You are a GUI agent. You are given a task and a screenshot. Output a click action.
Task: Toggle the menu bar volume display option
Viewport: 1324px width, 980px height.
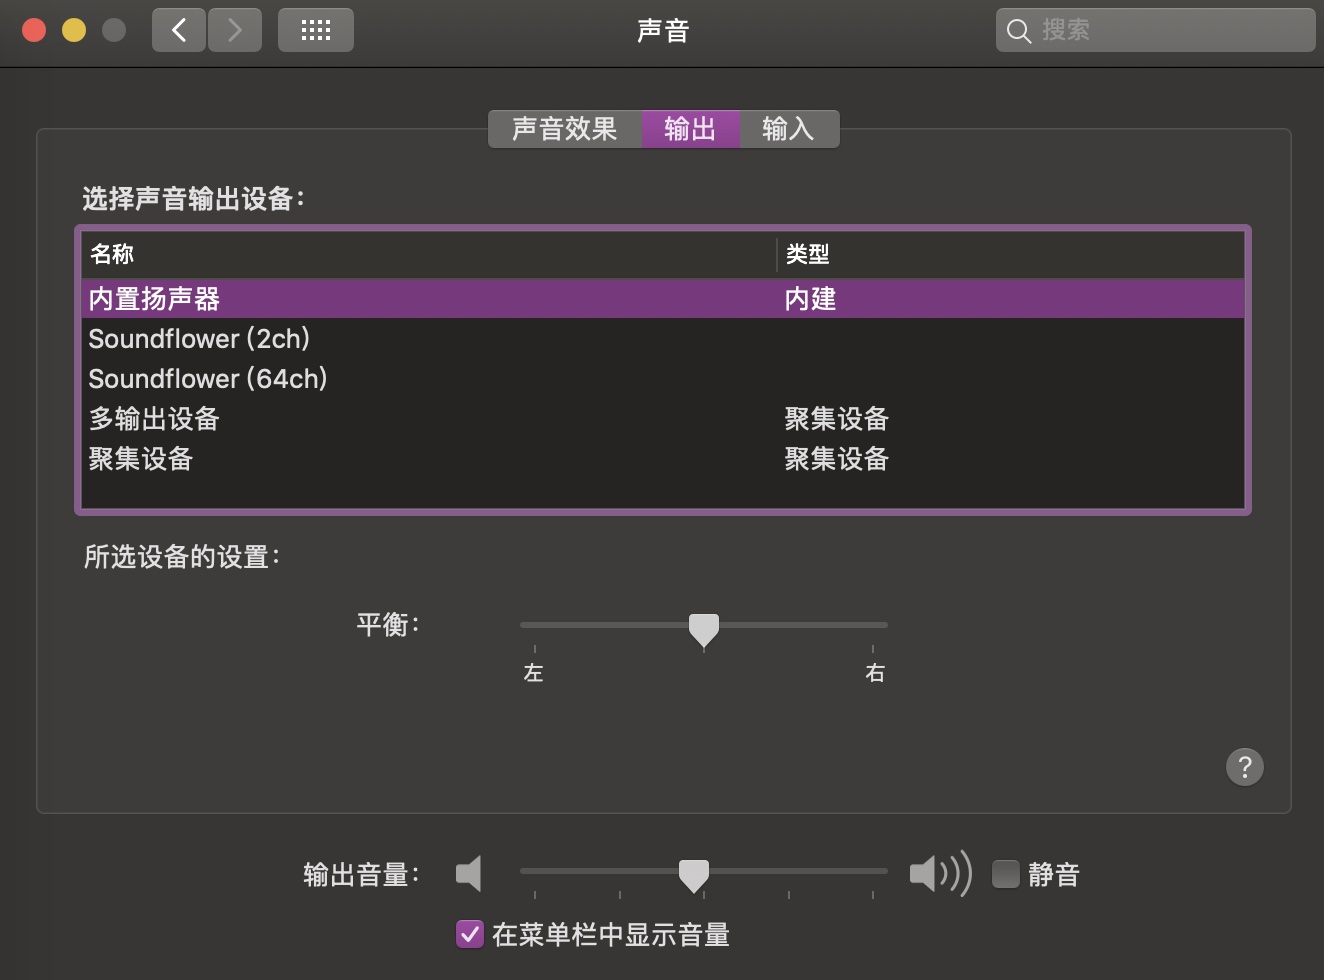pyautogui.click(x=469, y=934)
